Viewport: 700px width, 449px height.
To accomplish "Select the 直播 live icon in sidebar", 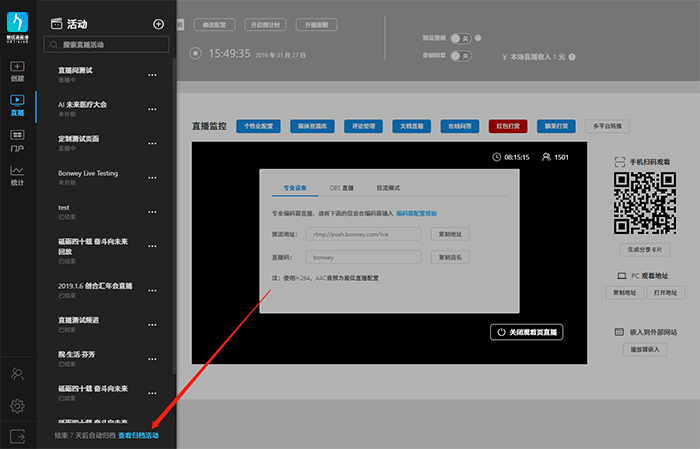I will point(17,105).
